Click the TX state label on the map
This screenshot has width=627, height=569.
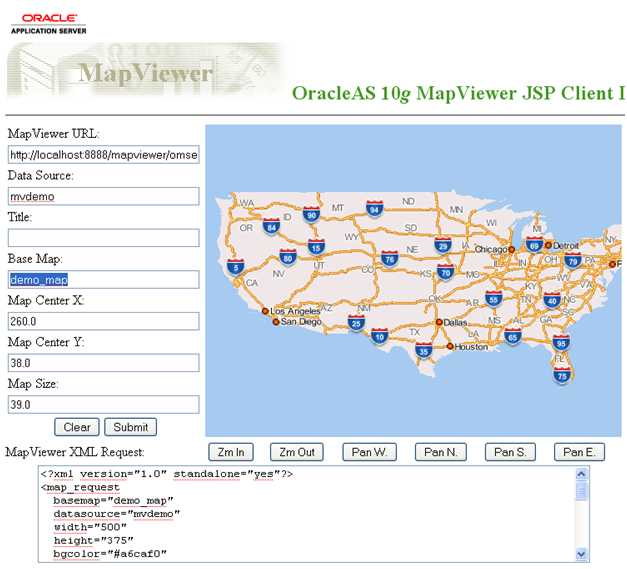pos(414,332)
